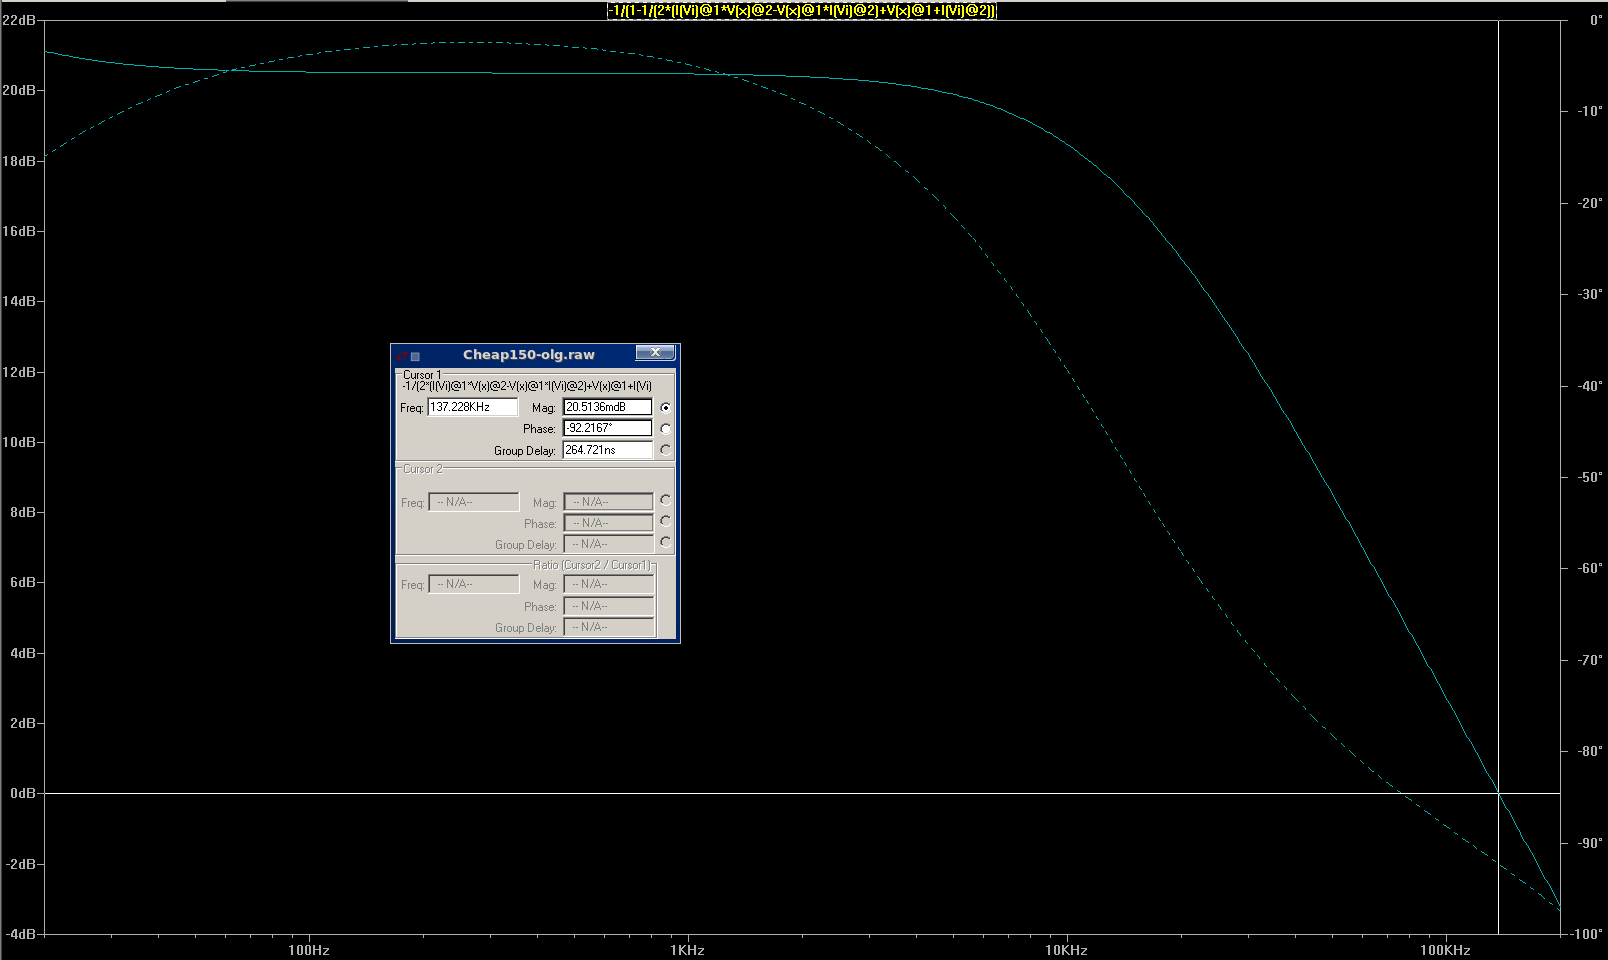
Task: Click the -80° label on phase axis
Action: pos(1590,751)
